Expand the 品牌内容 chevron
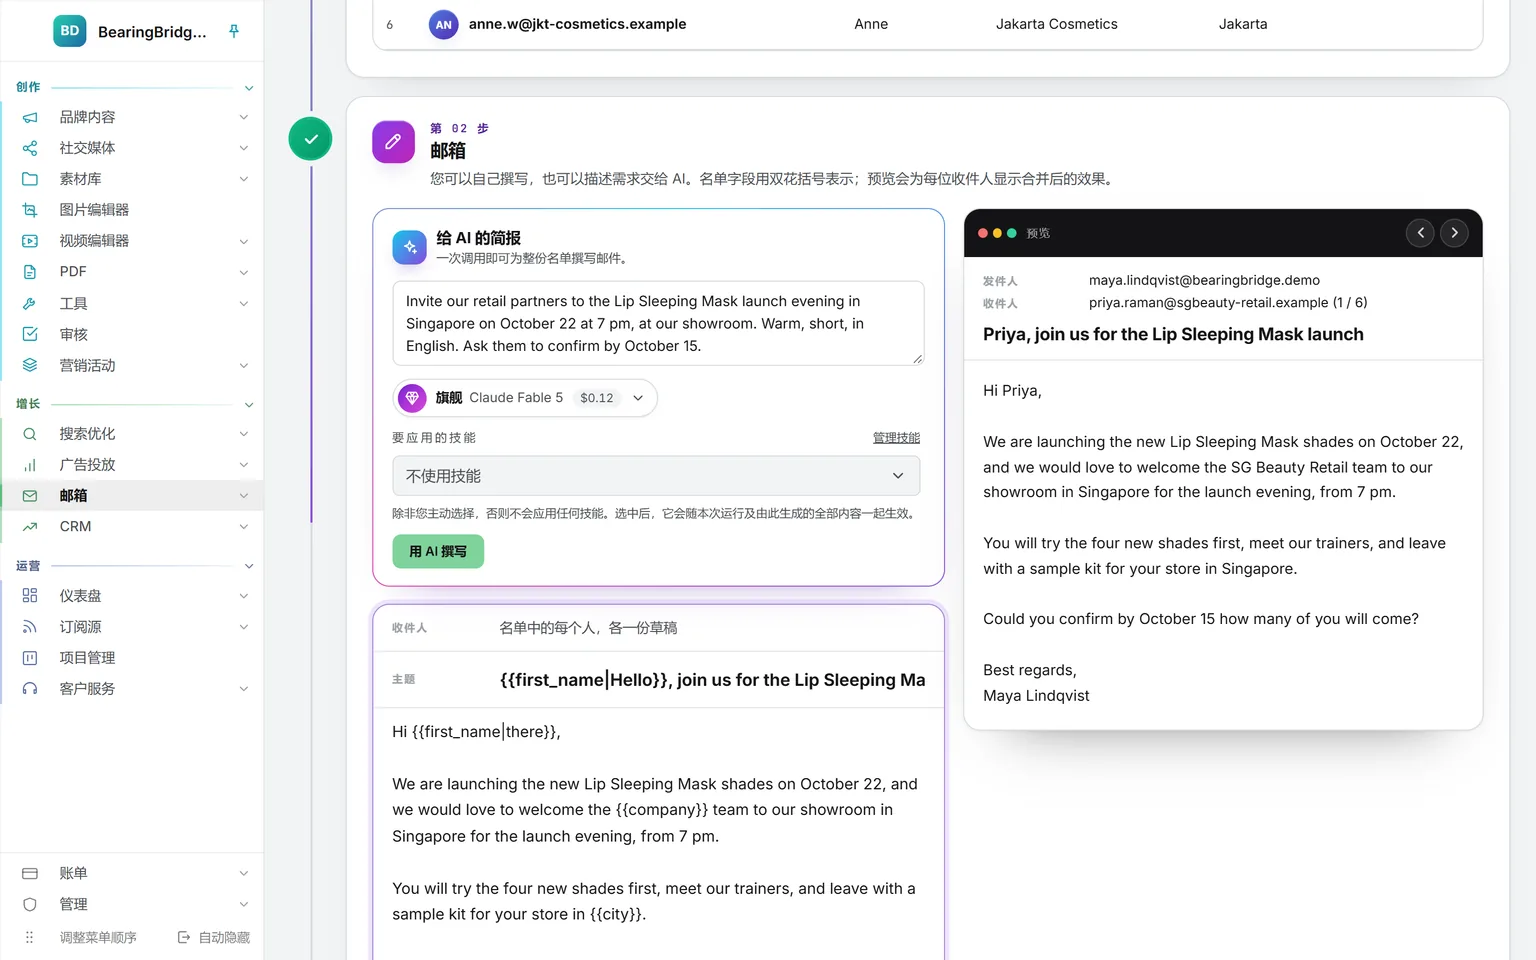Image resolution: width=1536 pixels, height=960 pixels. click(244, 117)
